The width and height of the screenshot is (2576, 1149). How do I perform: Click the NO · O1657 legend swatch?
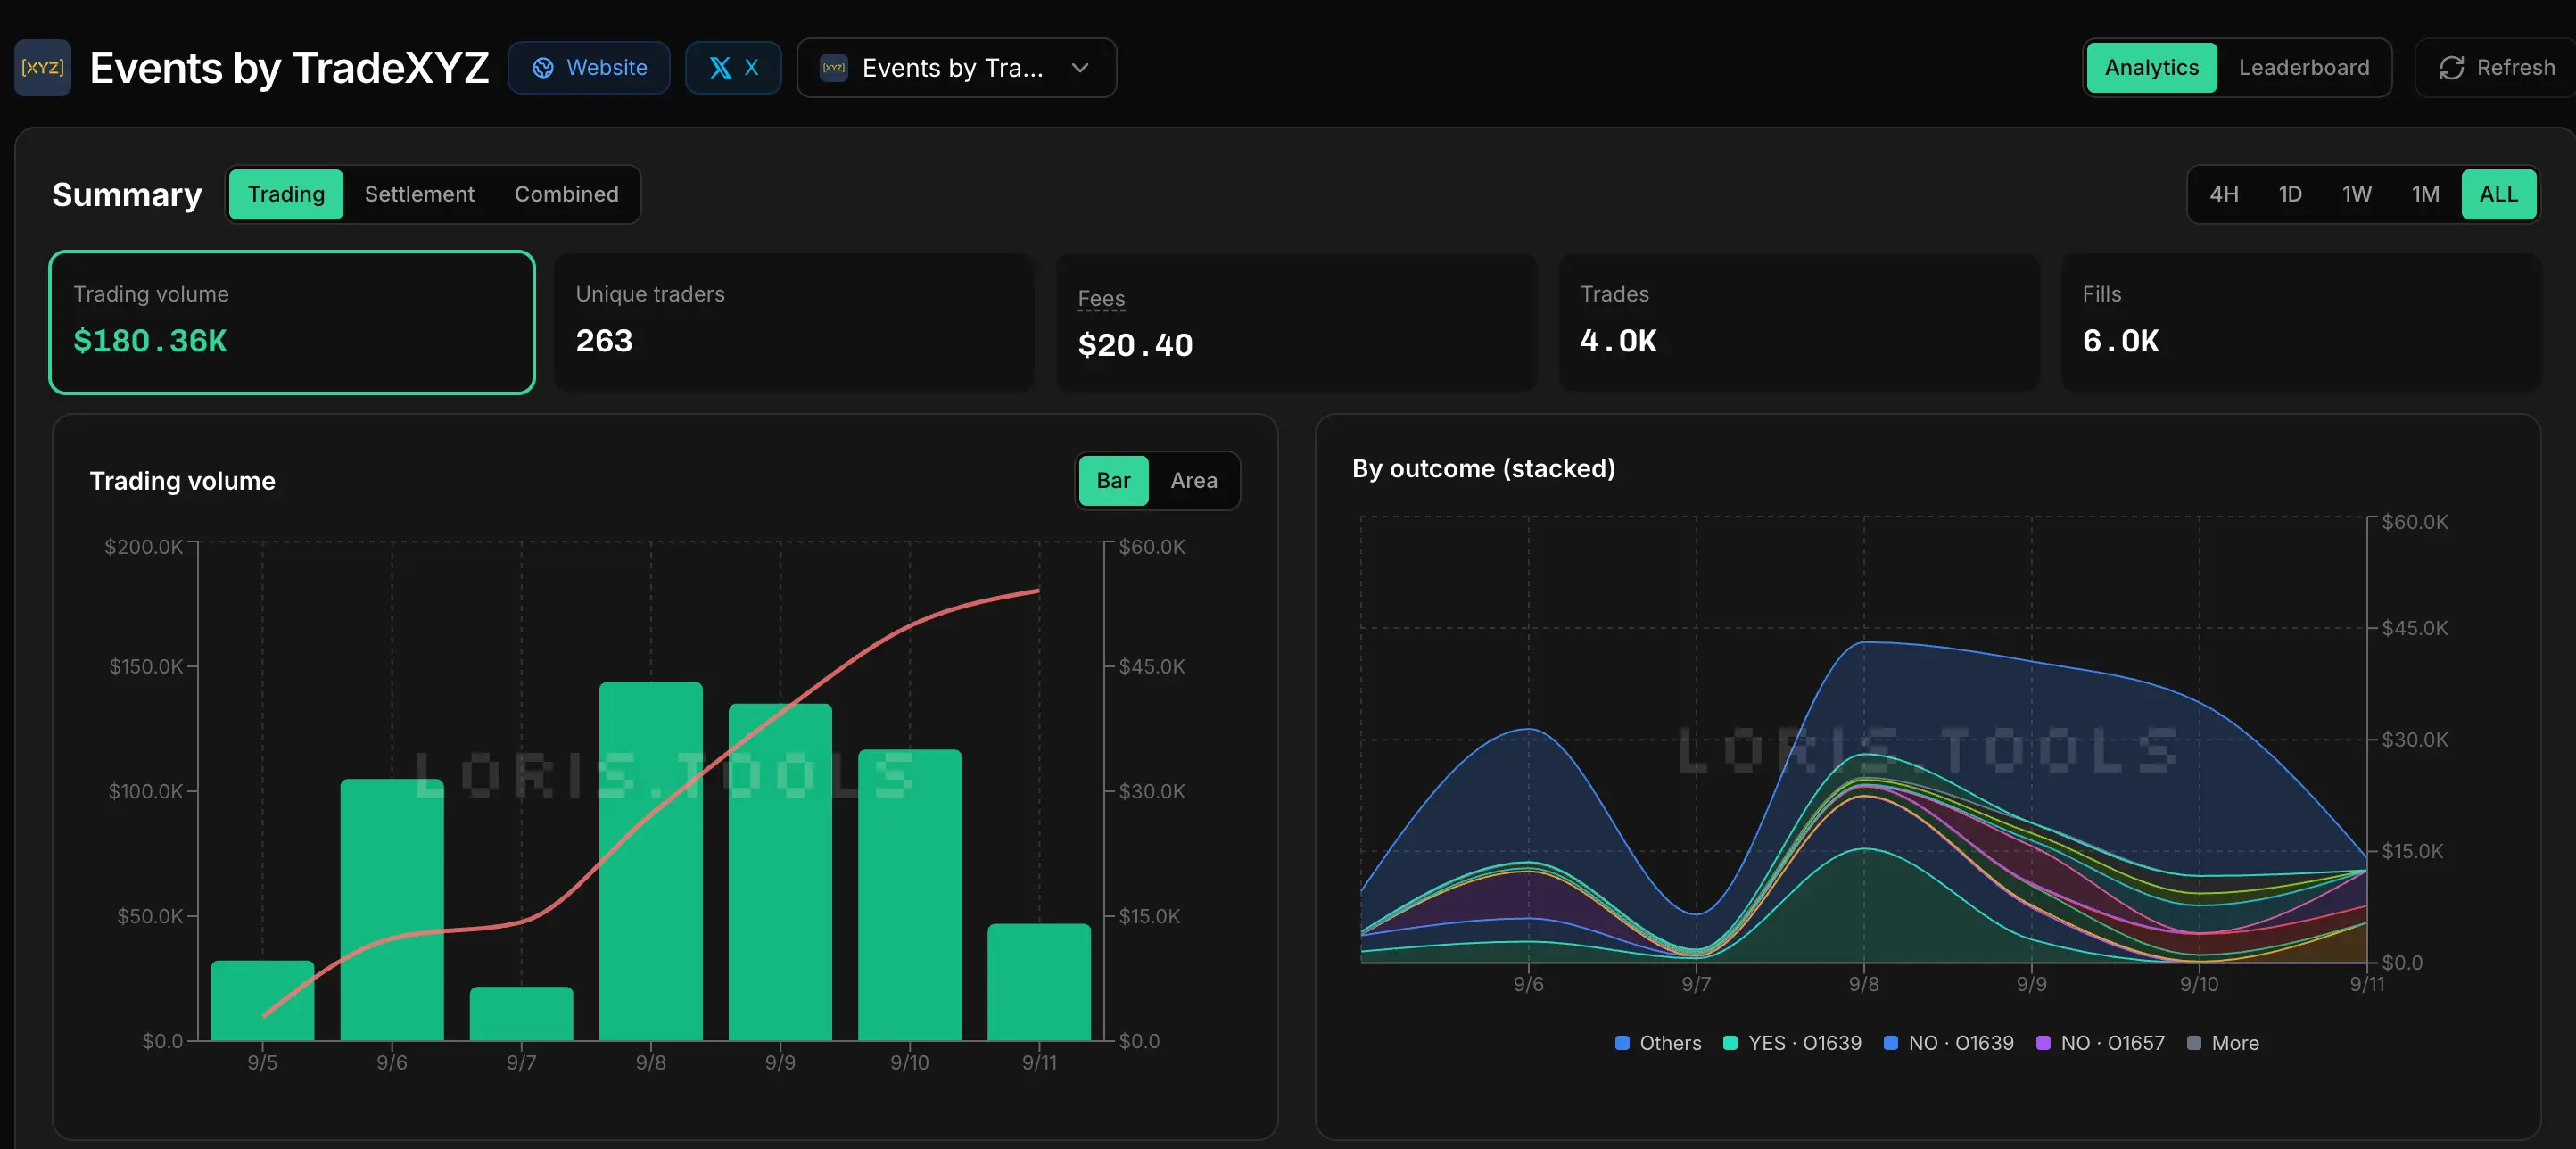(2043, 1043)
